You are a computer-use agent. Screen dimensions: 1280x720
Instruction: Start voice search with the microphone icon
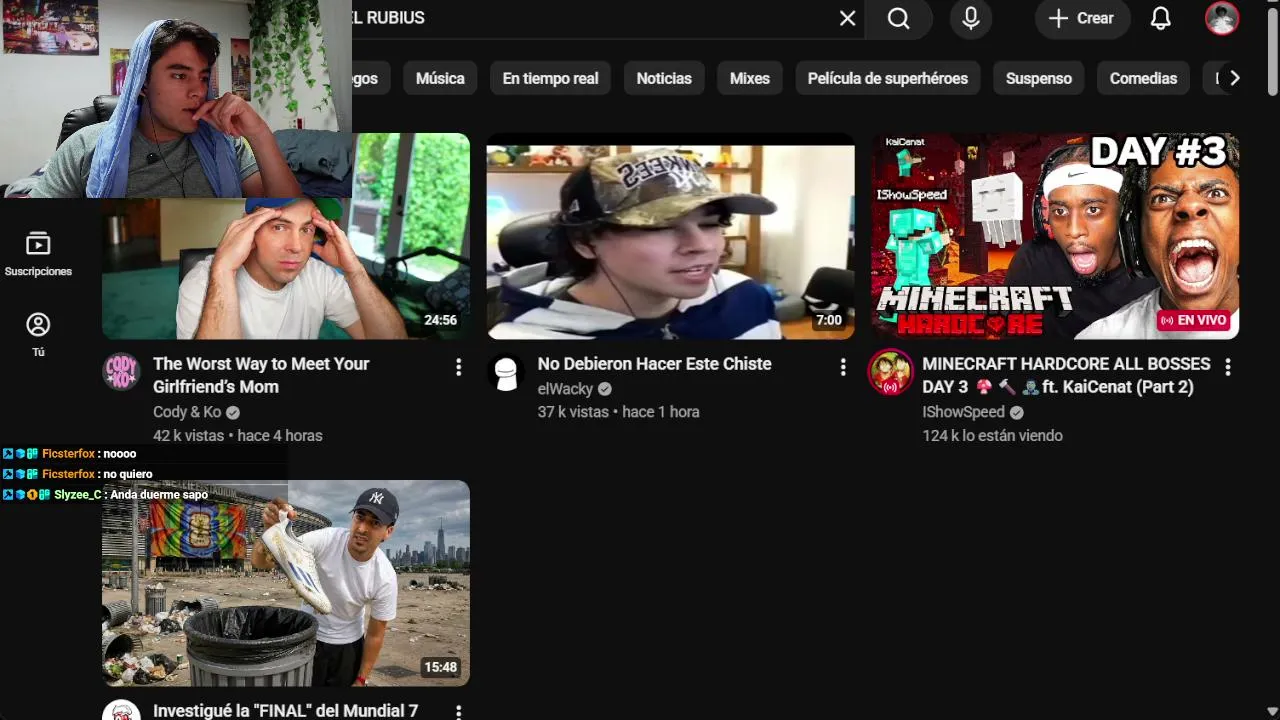[970, 18]
